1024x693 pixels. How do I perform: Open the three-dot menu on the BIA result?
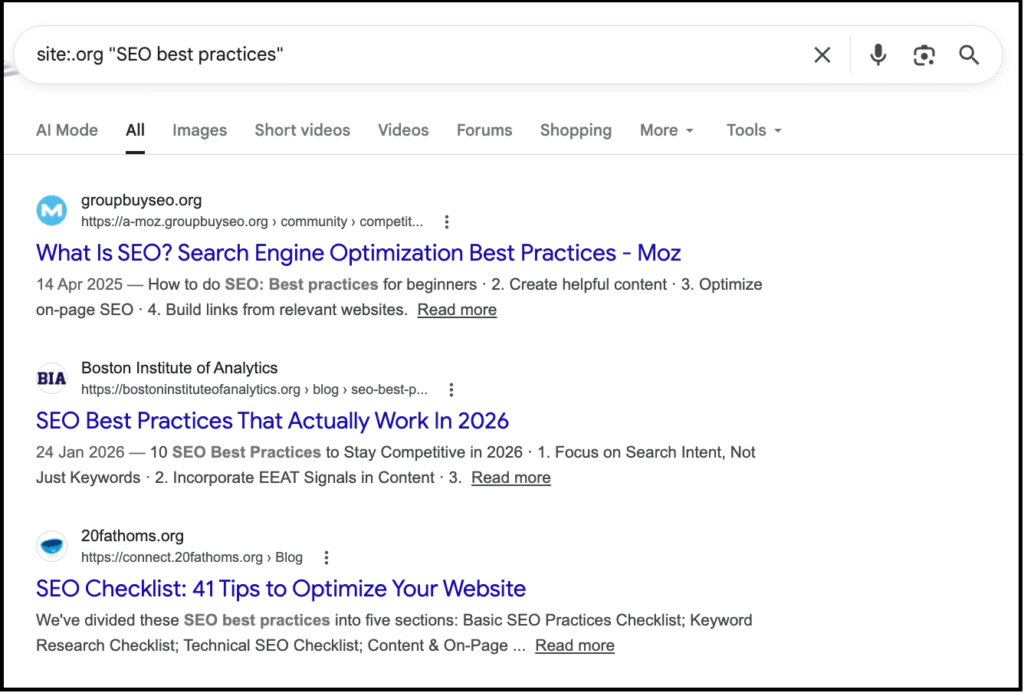(452, 389)
